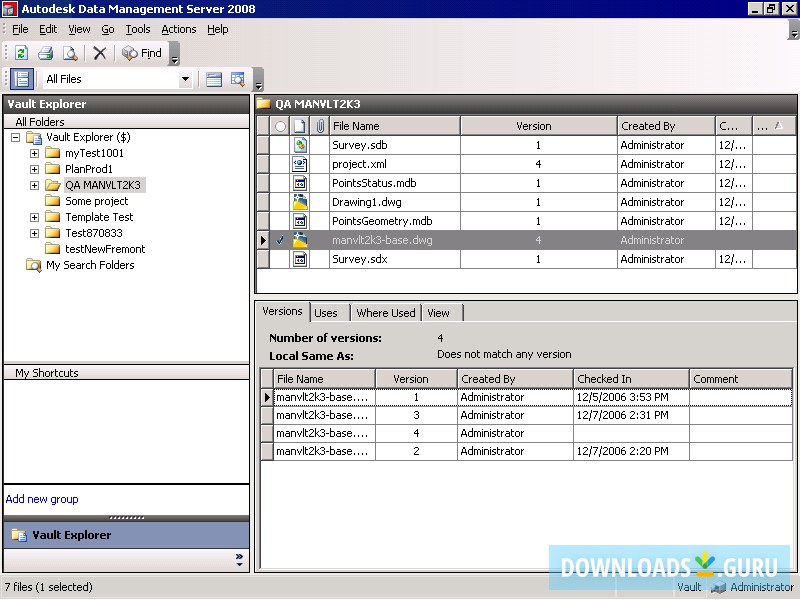Click the attachment paperclip column header

[319, 126]
